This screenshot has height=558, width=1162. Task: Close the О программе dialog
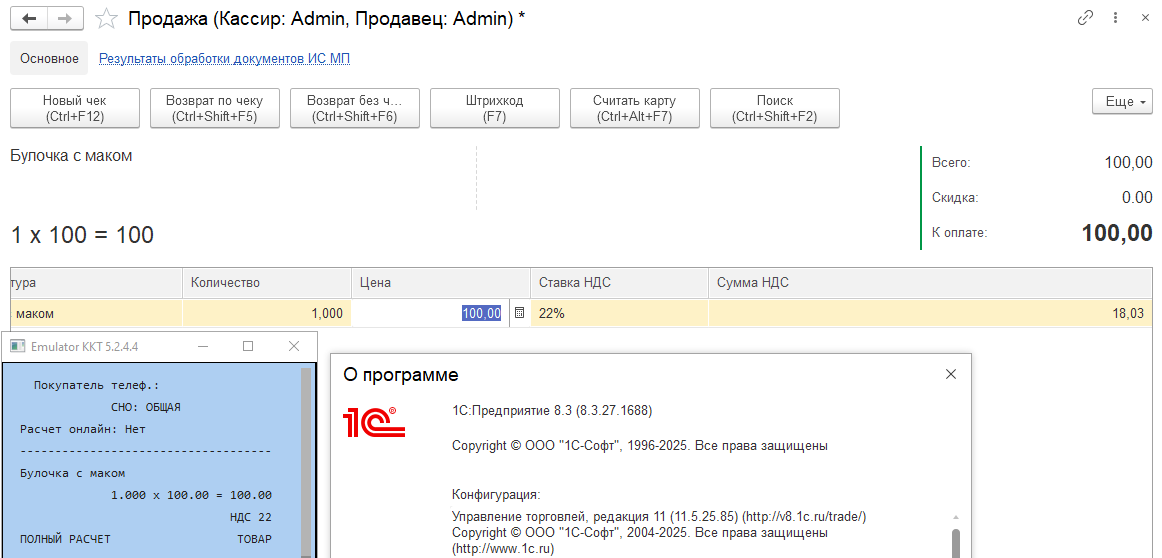click(x=951, y=374)
